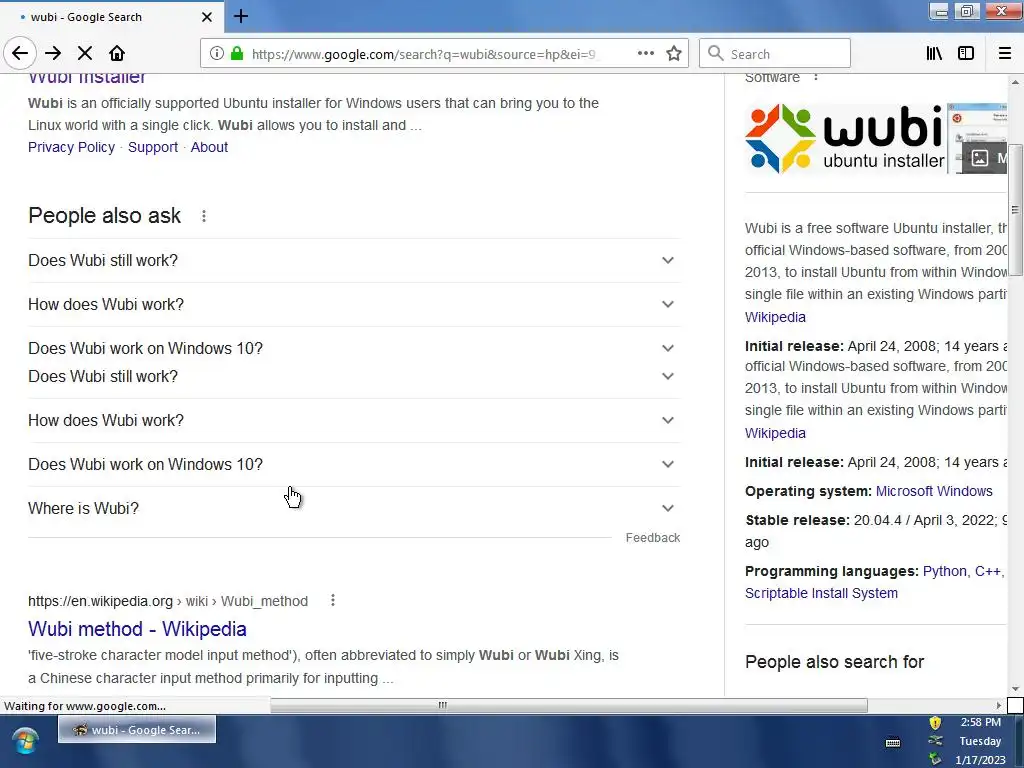Click scroll-down arrow of vertical scrollbar
The height and width of the screenshot is (768, 1024).
point(1015,689)
